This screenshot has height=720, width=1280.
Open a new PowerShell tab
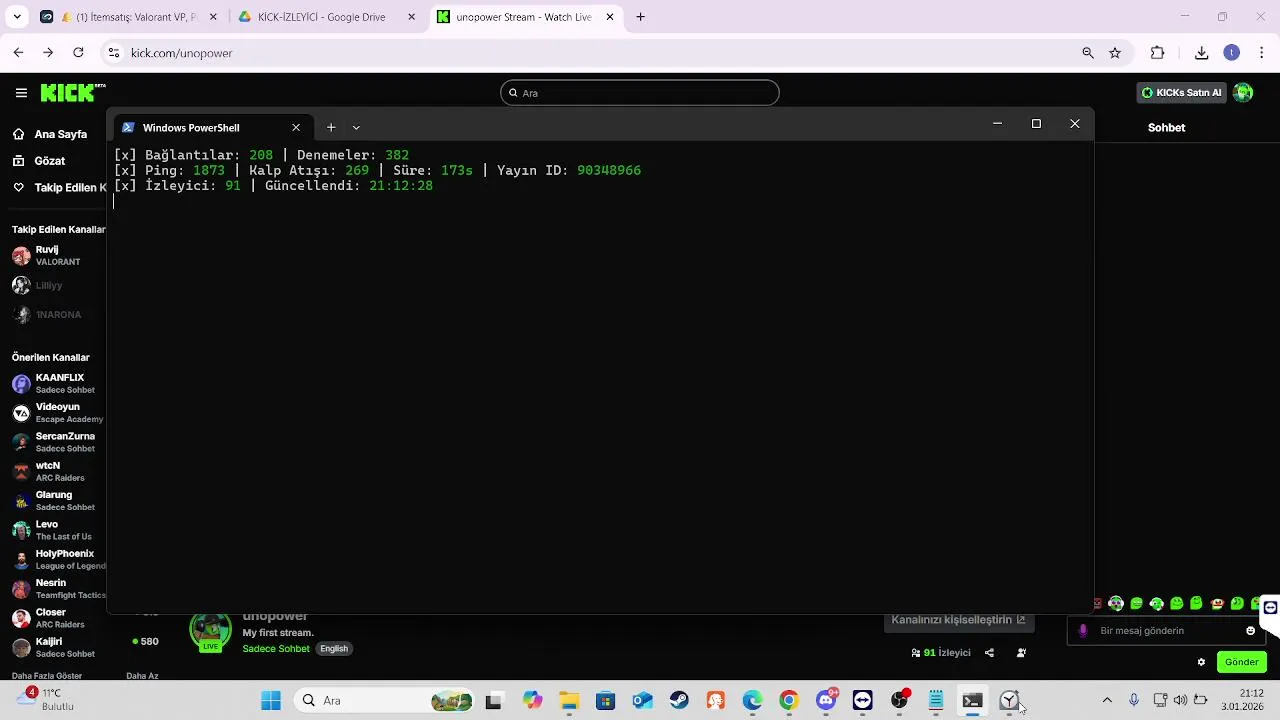(x=331, y=128)
